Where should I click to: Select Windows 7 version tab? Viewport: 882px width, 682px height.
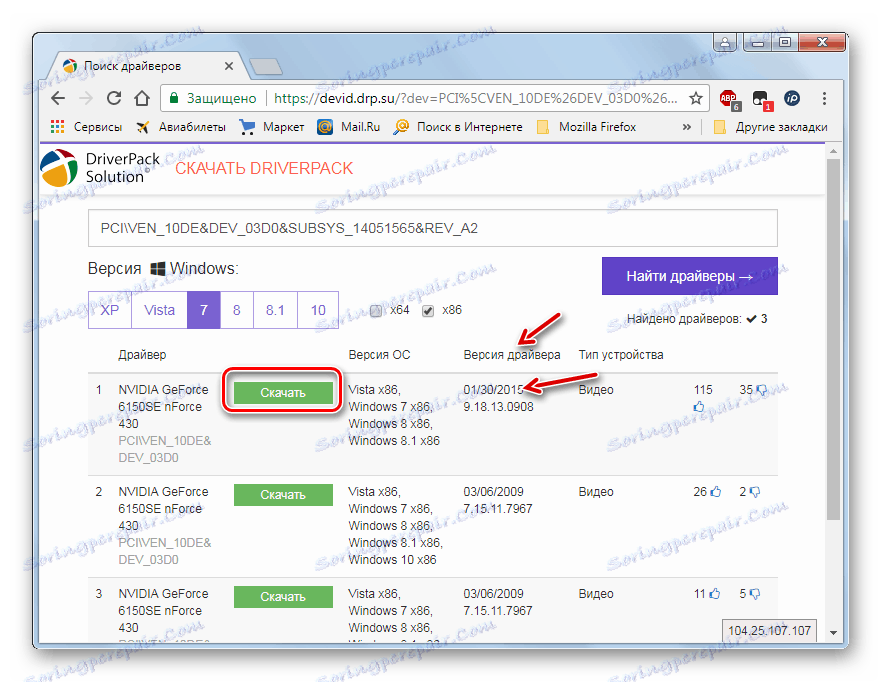(x=204, y=310)
